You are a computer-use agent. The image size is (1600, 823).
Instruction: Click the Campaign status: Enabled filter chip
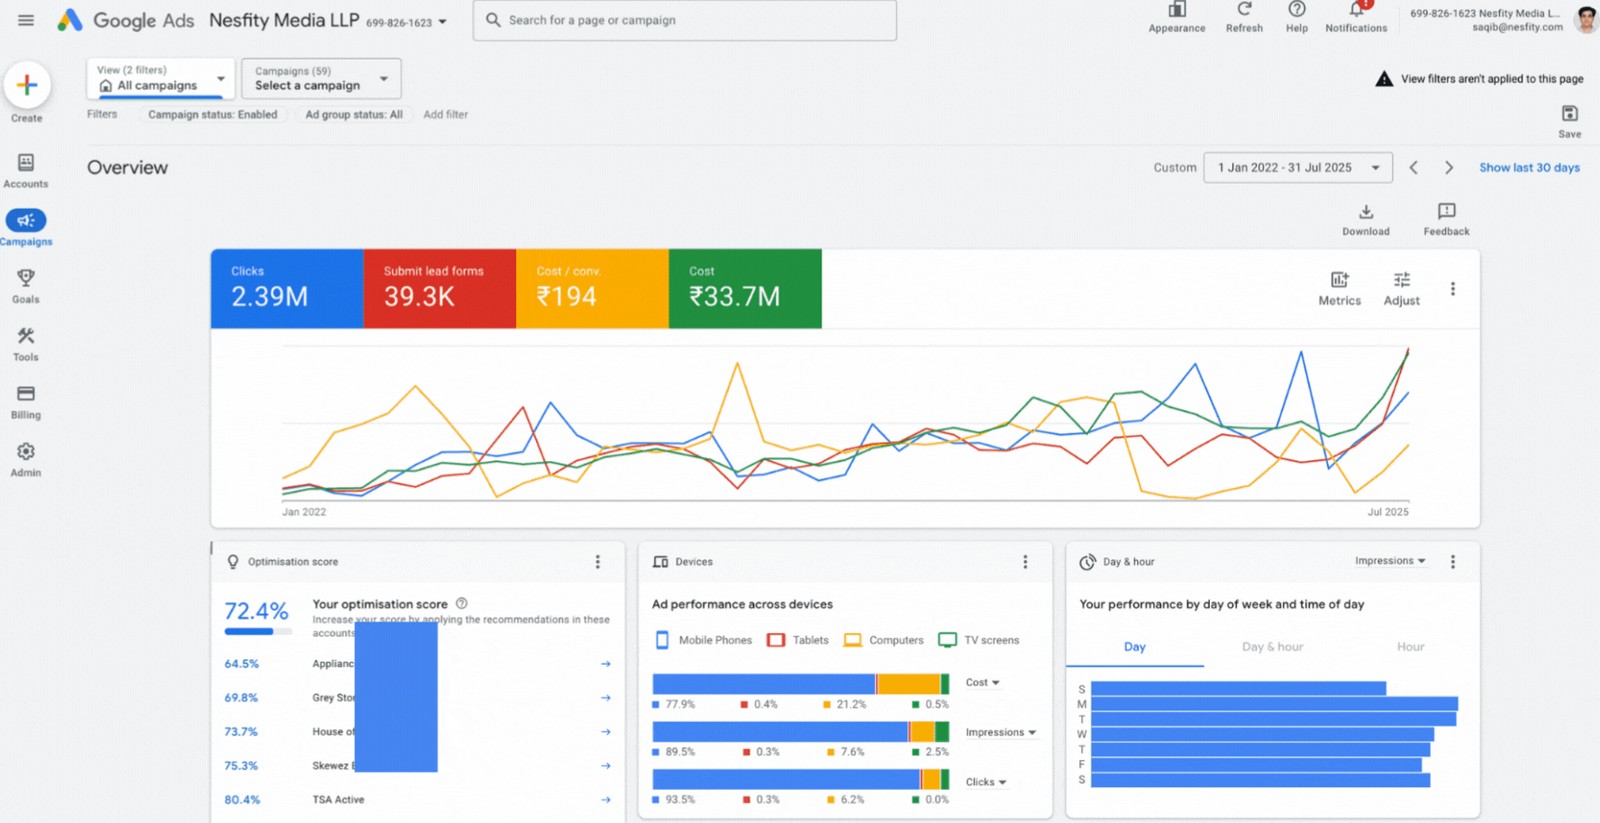(x=213, y=115)
